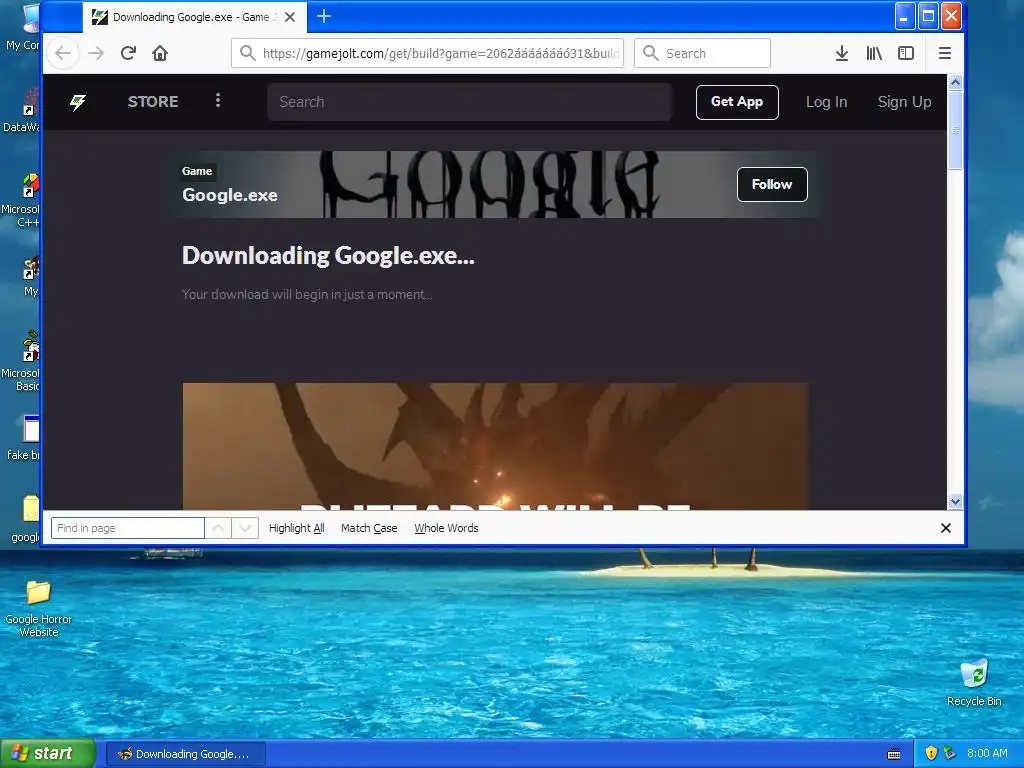Toggle Whole Words in the find bar

tap(446, 528)
